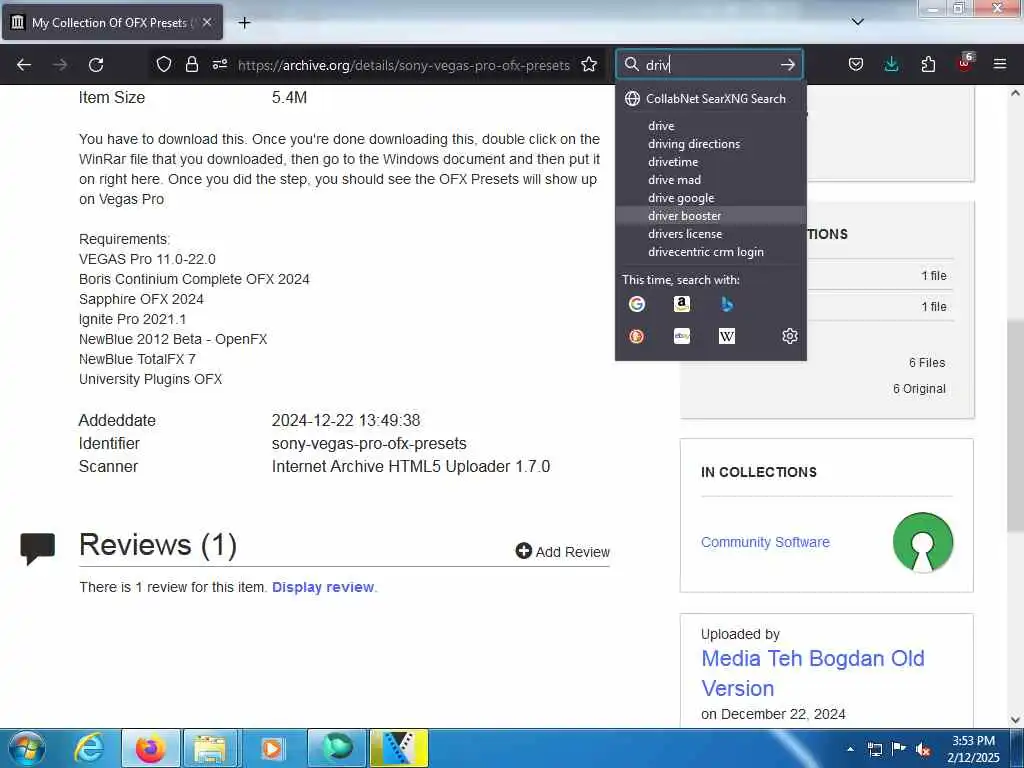Search this time with eBay
The height and width of the screenshot is (768, 1024).
coord(682,336)
